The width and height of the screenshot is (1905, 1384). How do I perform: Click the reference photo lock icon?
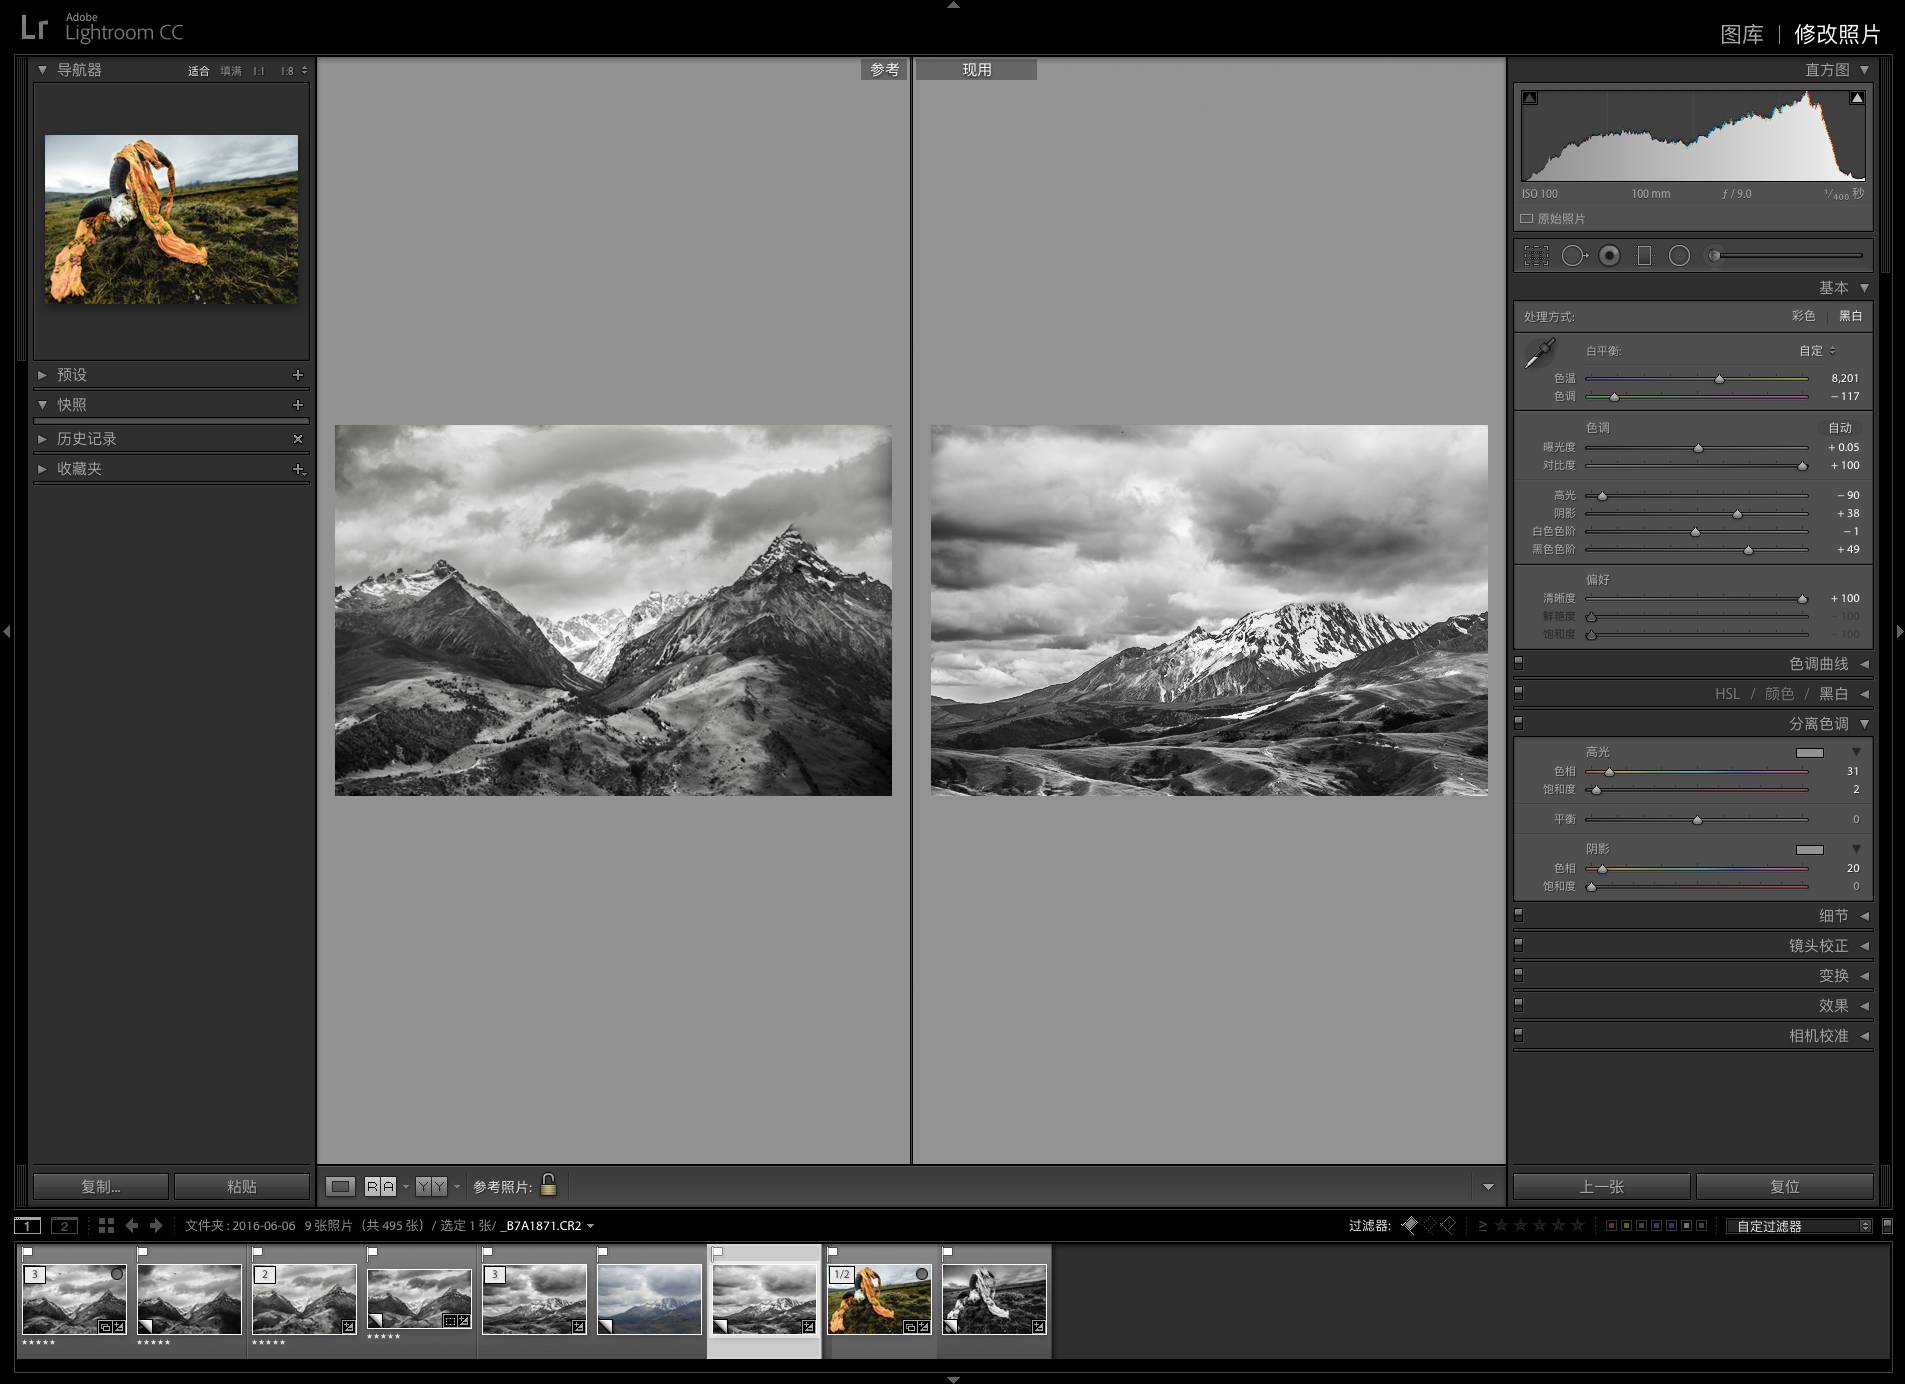(x=548, y=1185)
